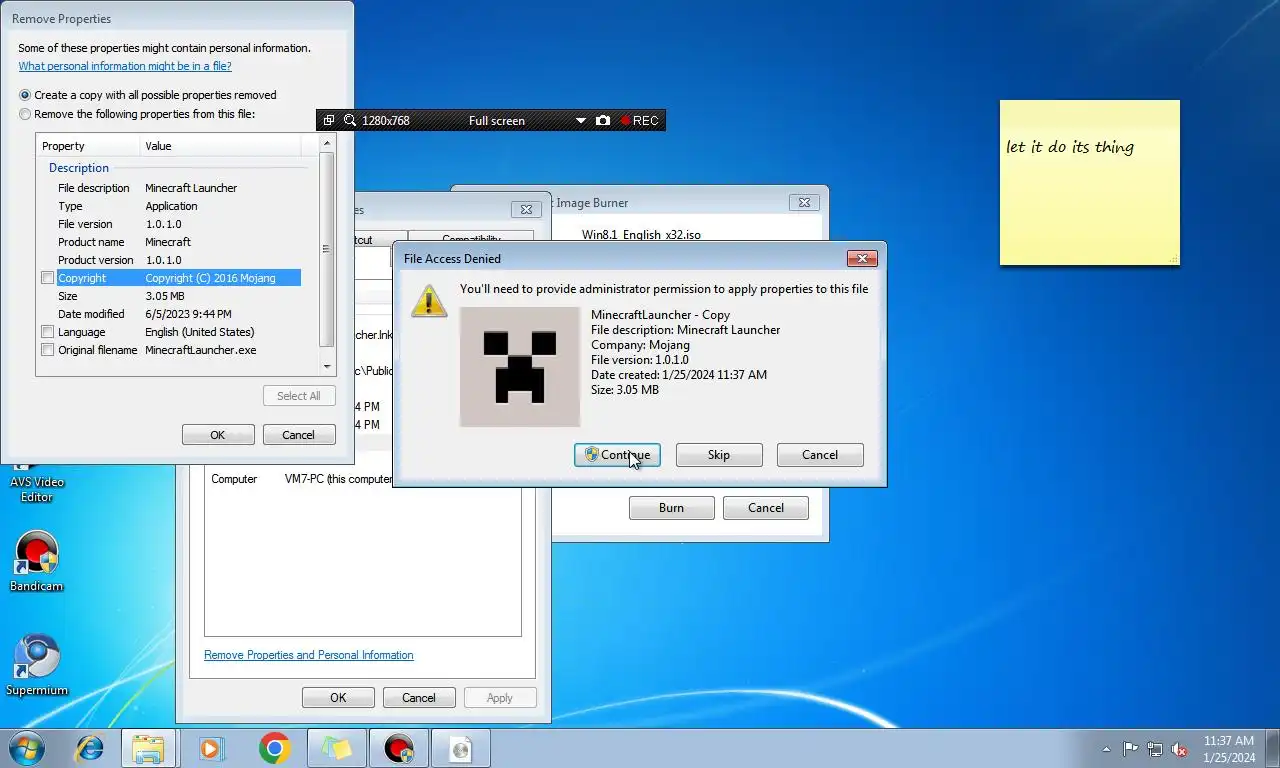1280x768 pixels.
Task: Click the Bandicam taskbar icon
Action: (398, 748)
